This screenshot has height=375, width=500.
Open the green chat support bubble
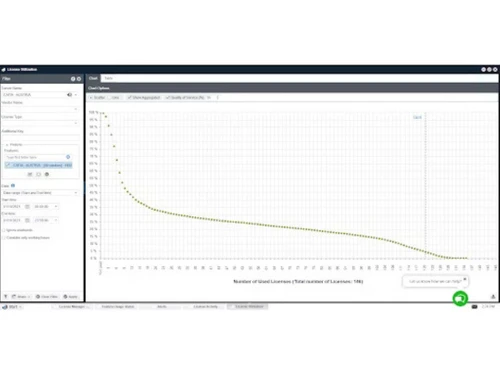point(460,298)
